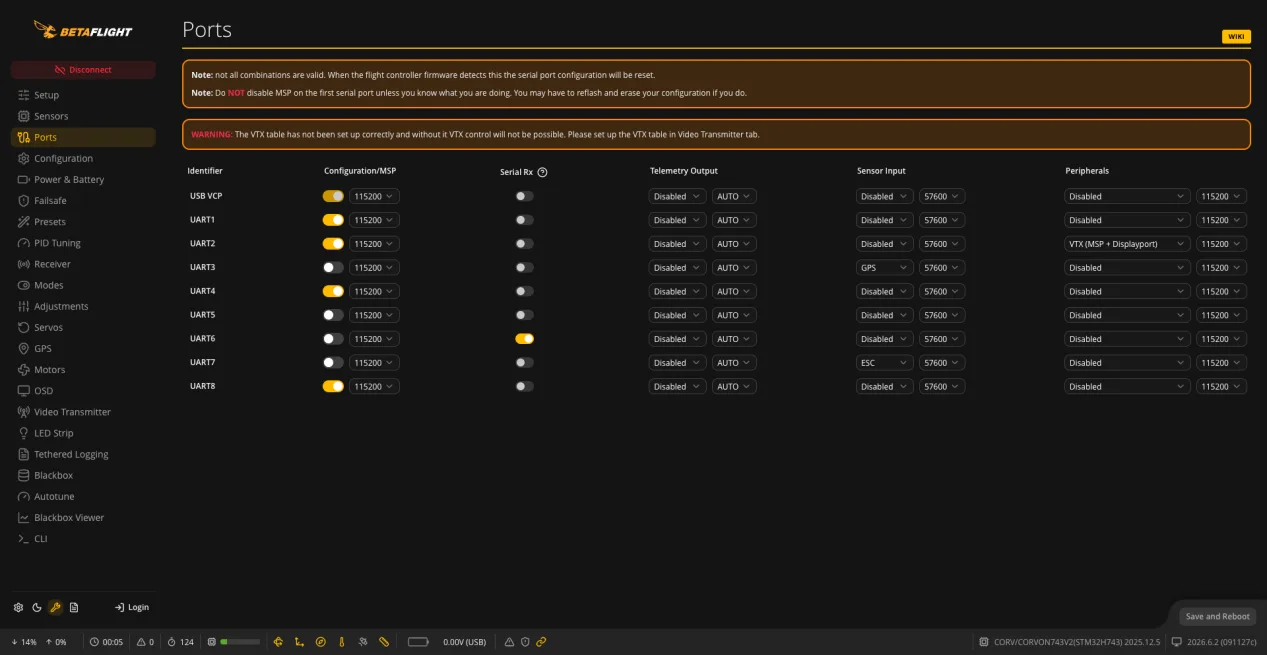
Task: Open UART5 peripherals baud 115200 dropdown
Action: click(x=1221, y=315)
